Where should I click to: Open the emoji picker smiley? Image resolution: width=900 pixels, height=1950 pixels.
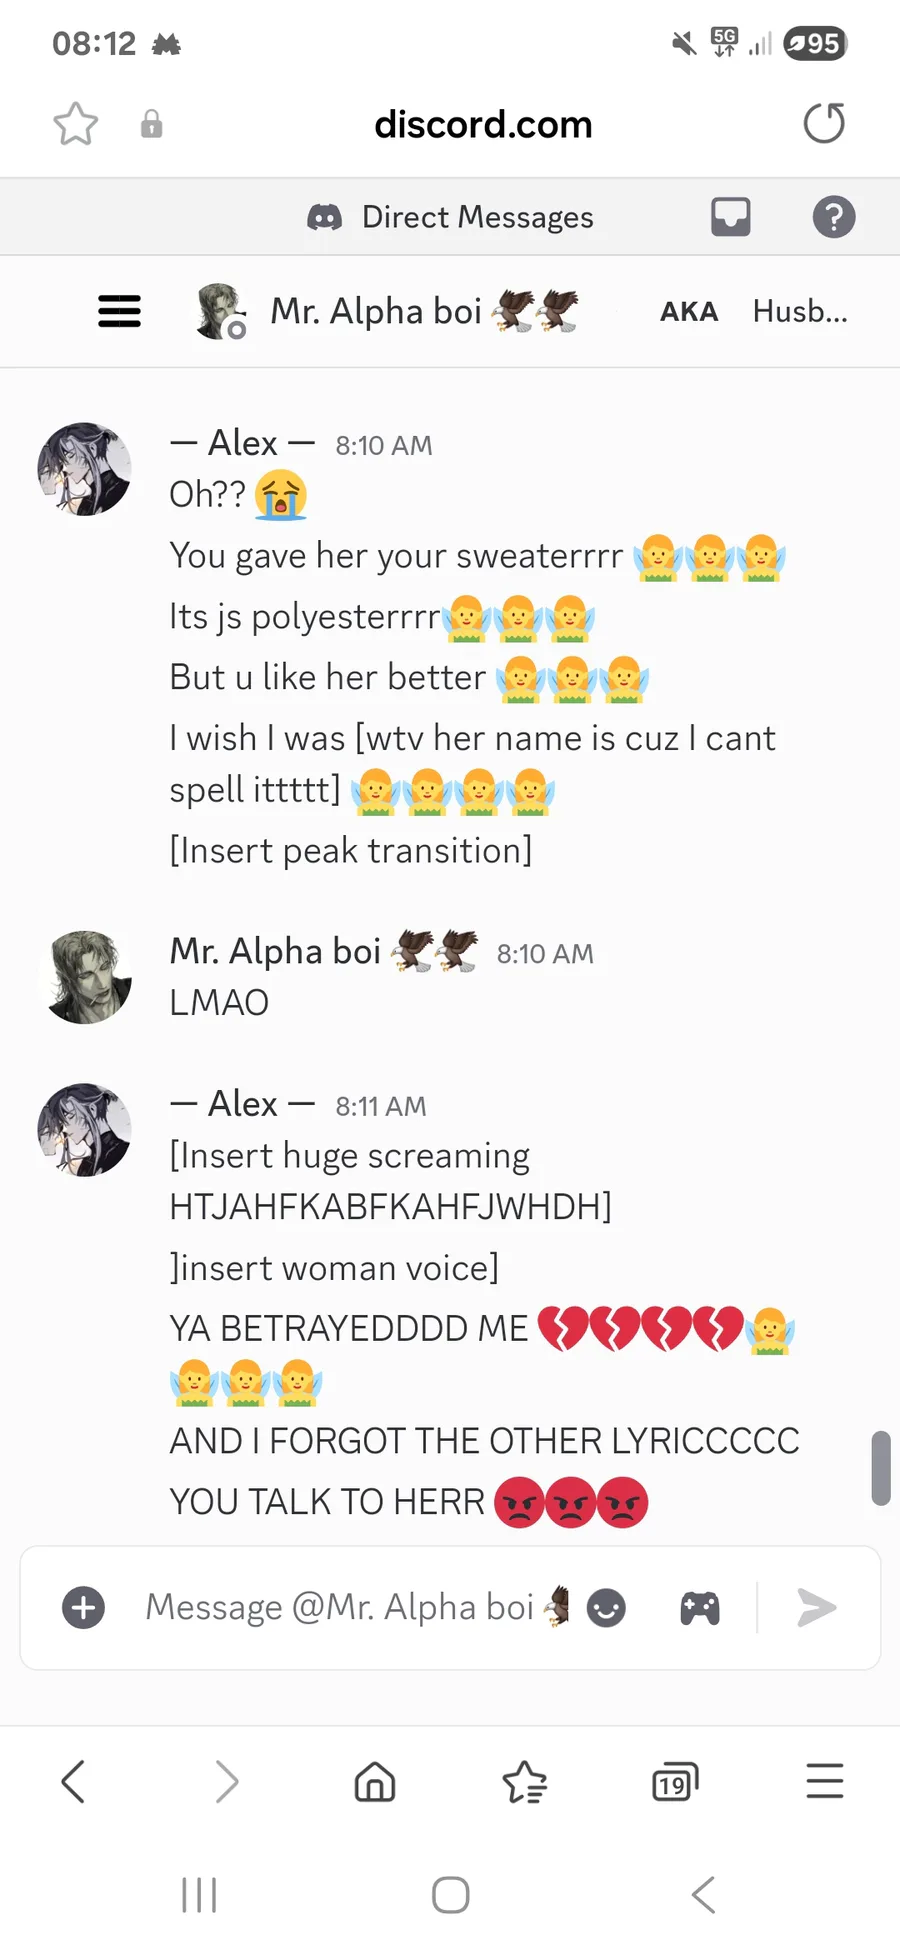click(606, 1608)
